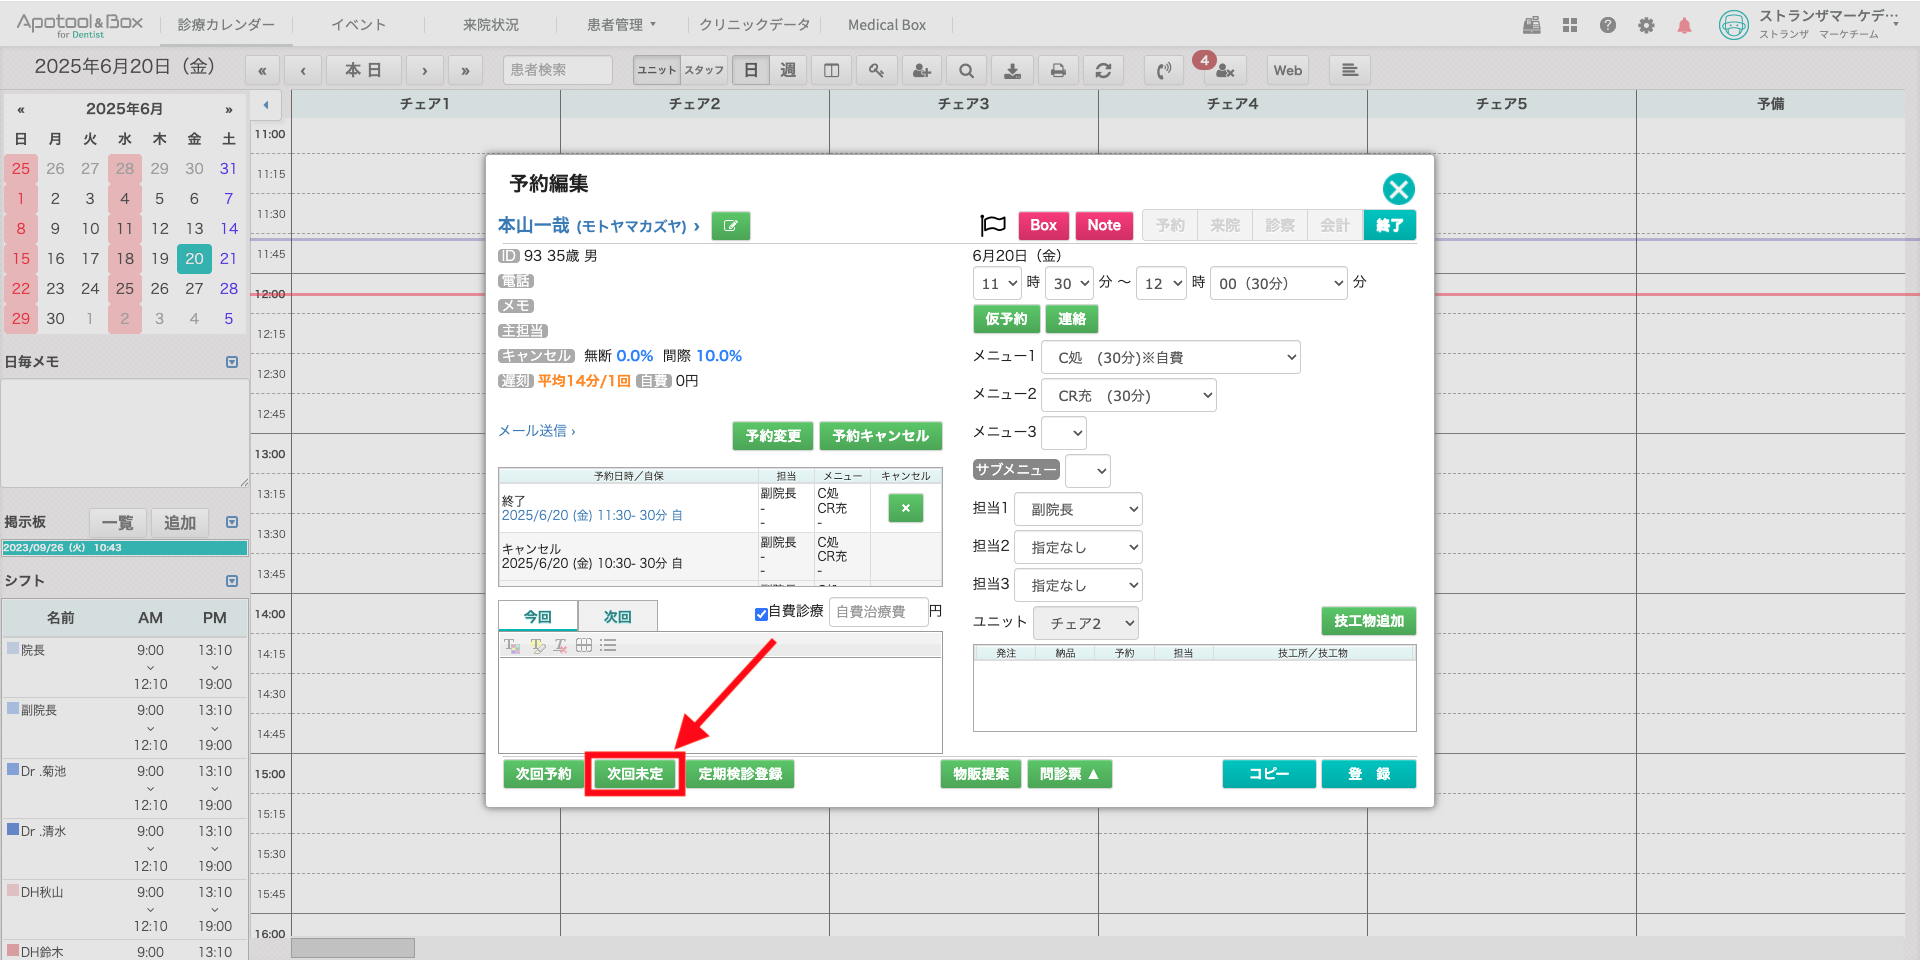Click the cash register icon in header

click(x=1531, y=25)
